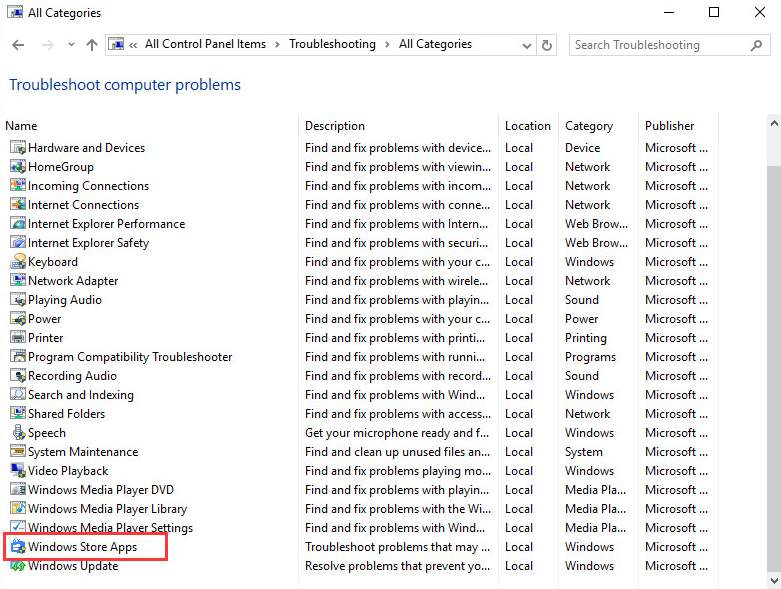The image size is (781, 589).
Task: Open the Playing Audio troubleshooter
Action: [65, 300]
